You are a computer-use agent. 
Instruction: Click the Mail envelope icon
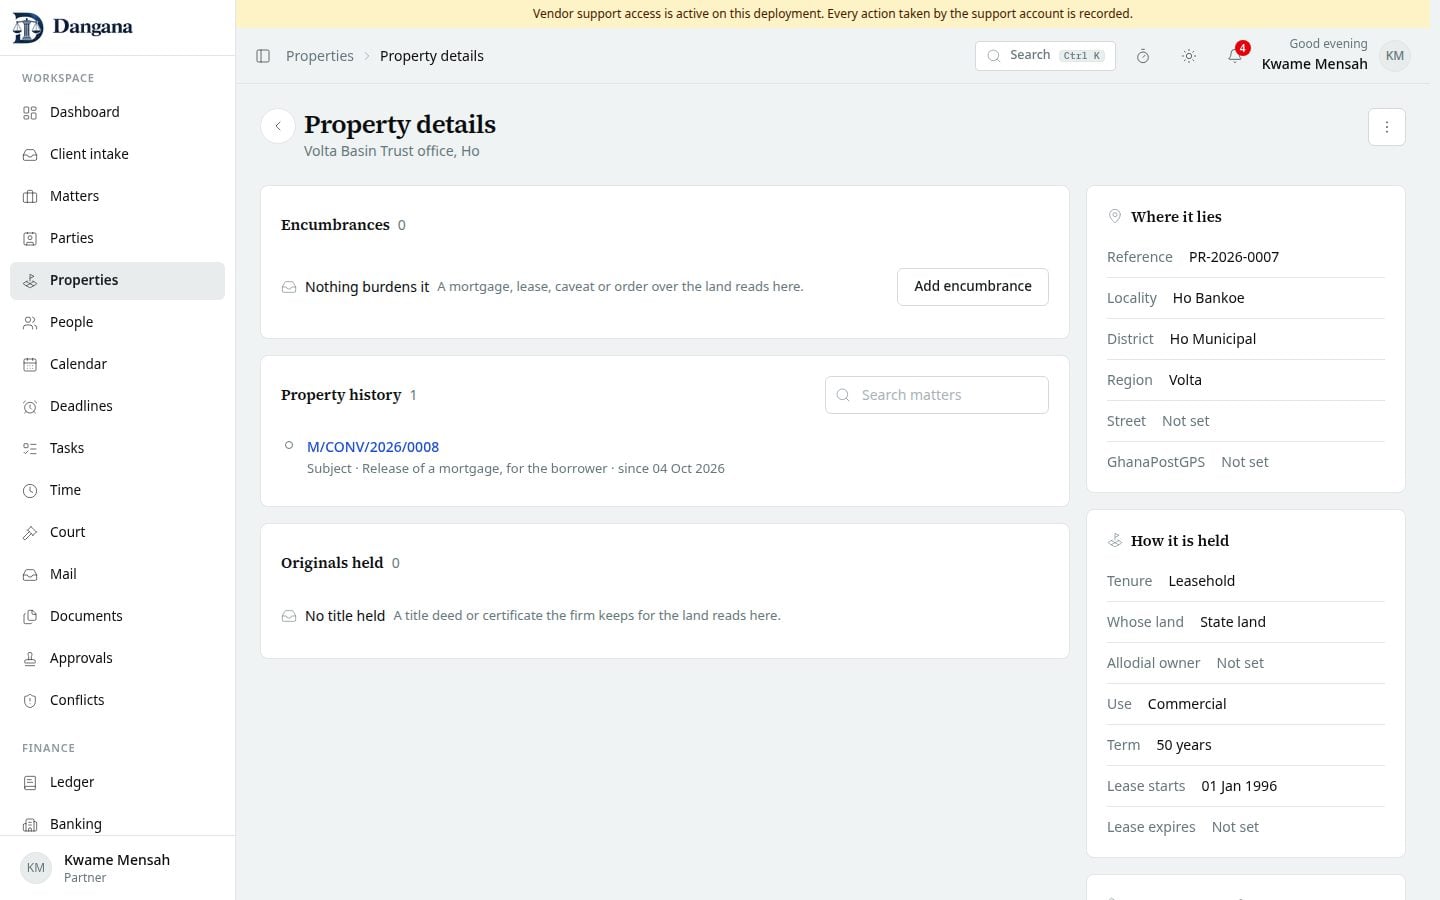(30, 574)
